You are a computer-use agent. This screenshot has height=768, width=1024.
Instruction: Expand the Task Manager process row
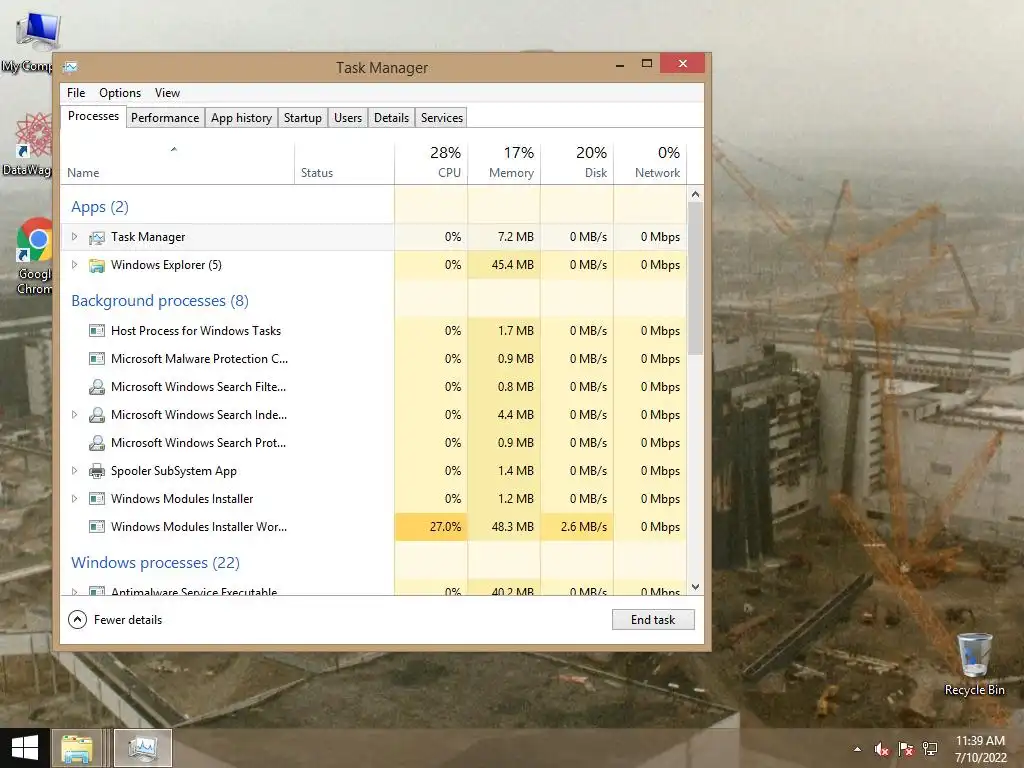click(x=74, y=236)
